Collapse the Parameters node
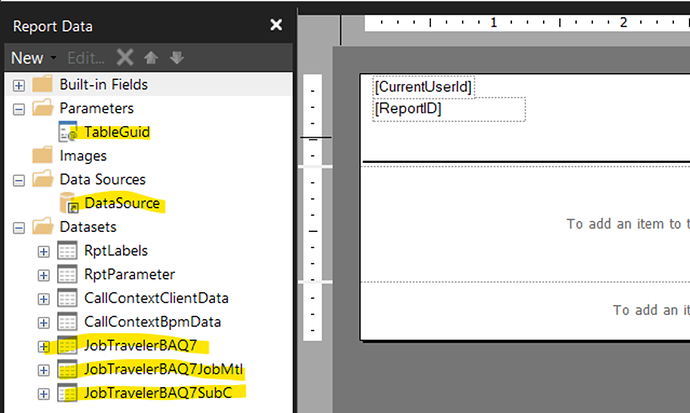 [x=18, y=109]
